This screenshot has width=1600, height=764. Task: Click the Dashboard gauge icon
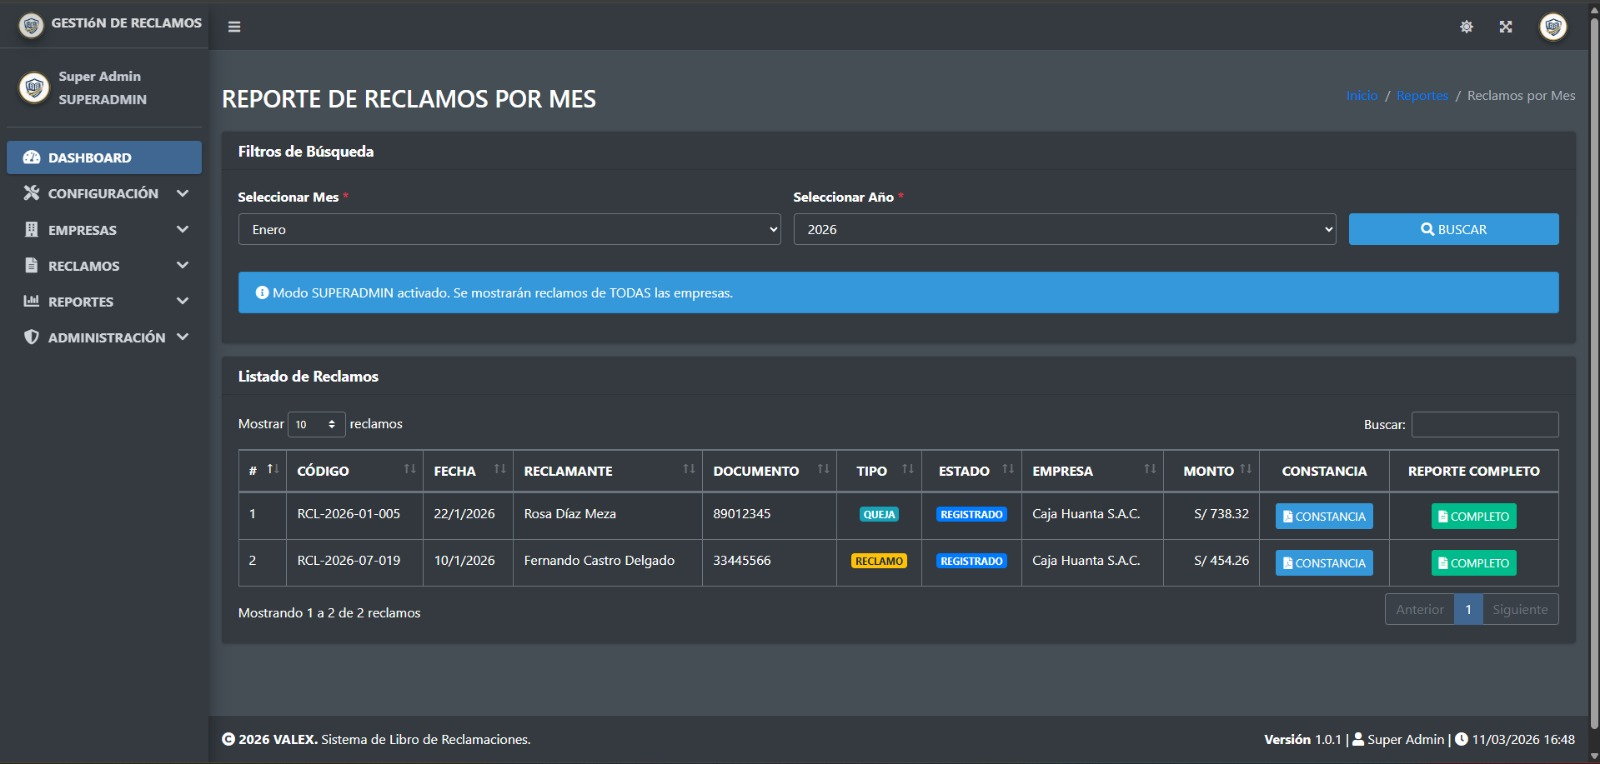32,157
